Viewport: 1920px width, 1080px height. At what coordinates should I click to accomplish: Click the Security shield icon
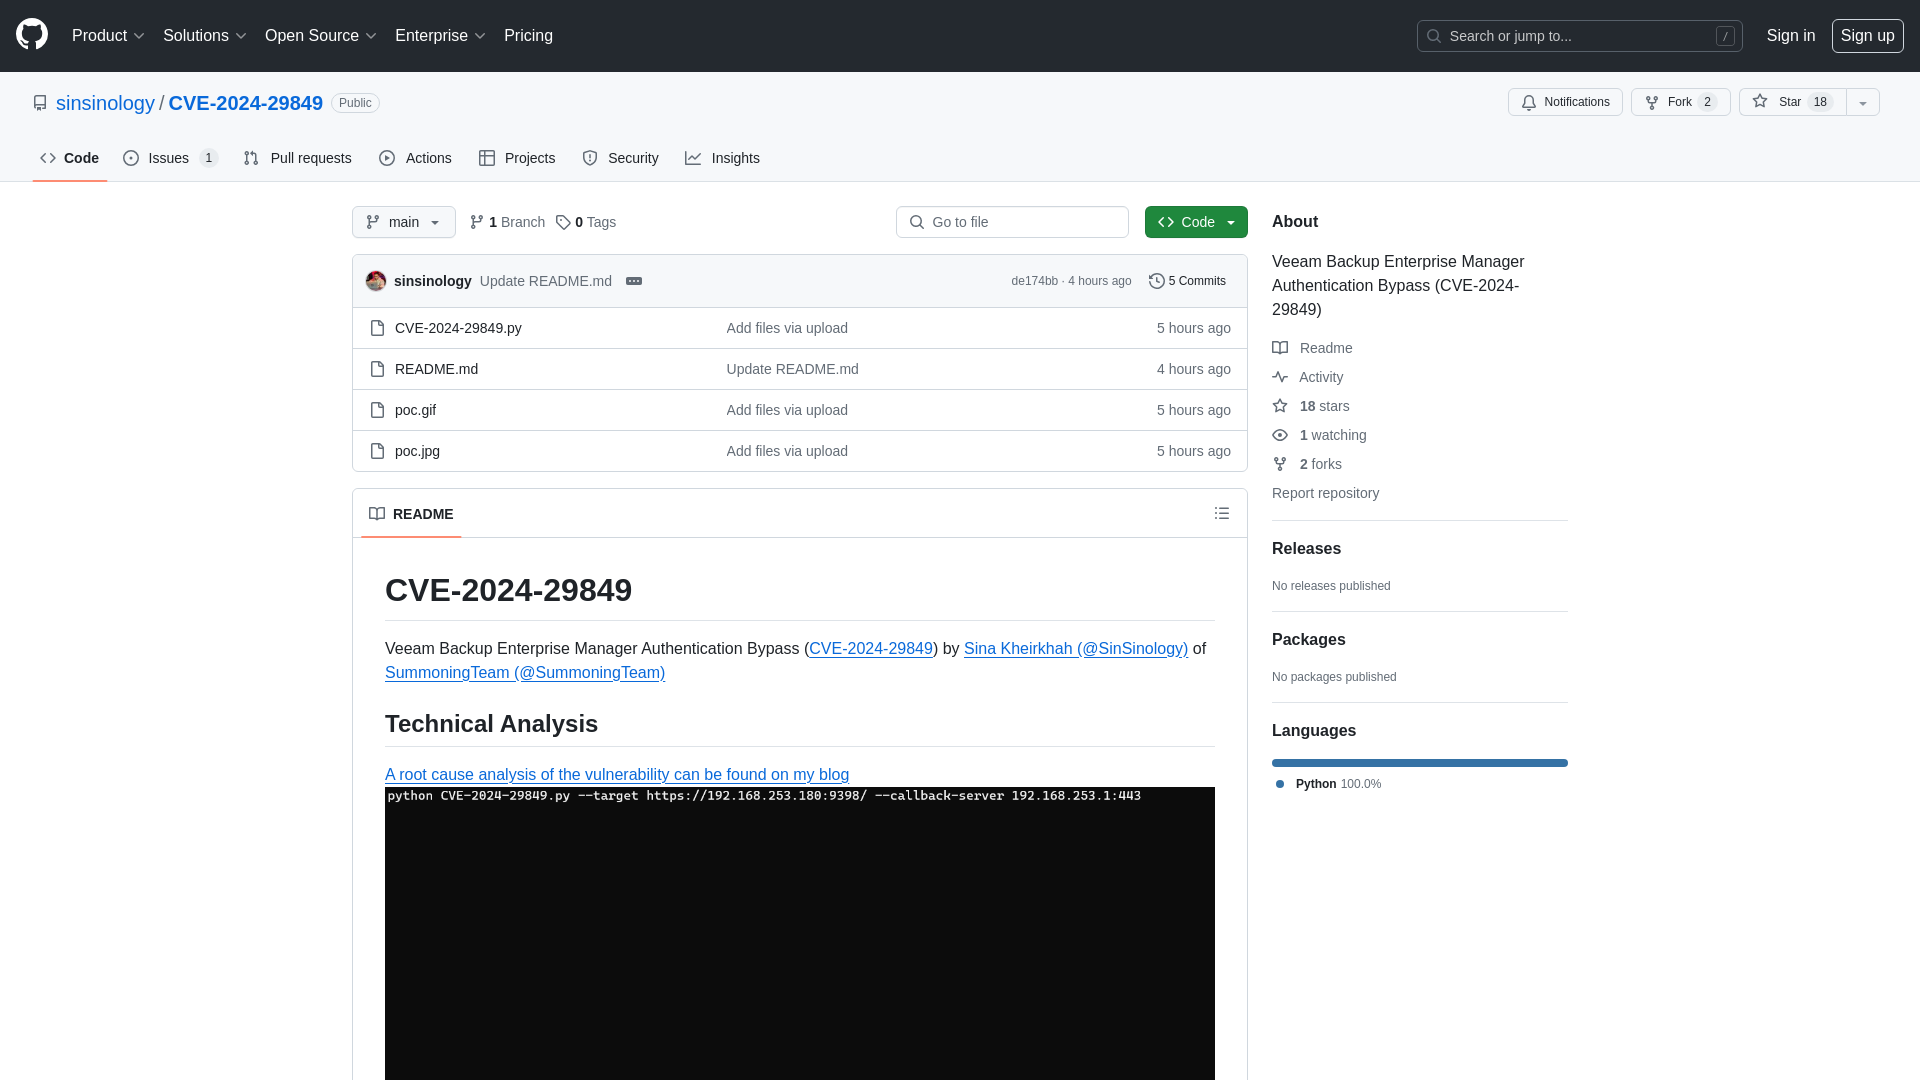coord(589,158)
